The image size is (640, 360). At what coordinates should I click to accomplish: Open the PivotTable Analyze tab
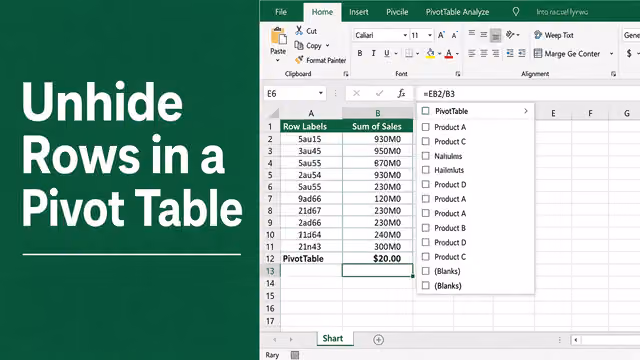click(457, 12)
